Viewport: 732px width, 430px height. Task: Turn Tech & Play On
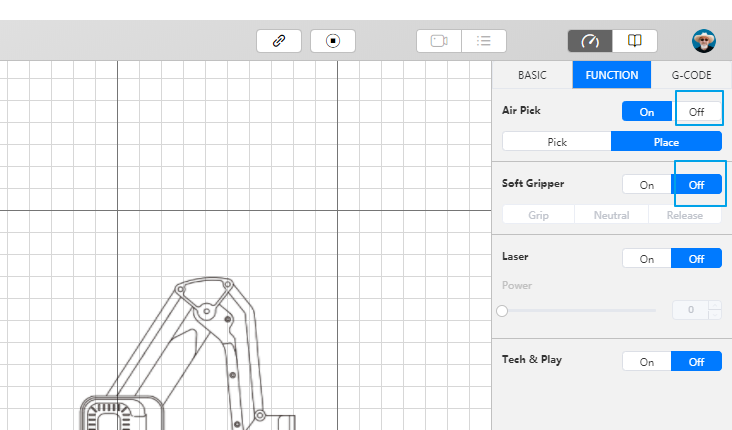(647, 362)
